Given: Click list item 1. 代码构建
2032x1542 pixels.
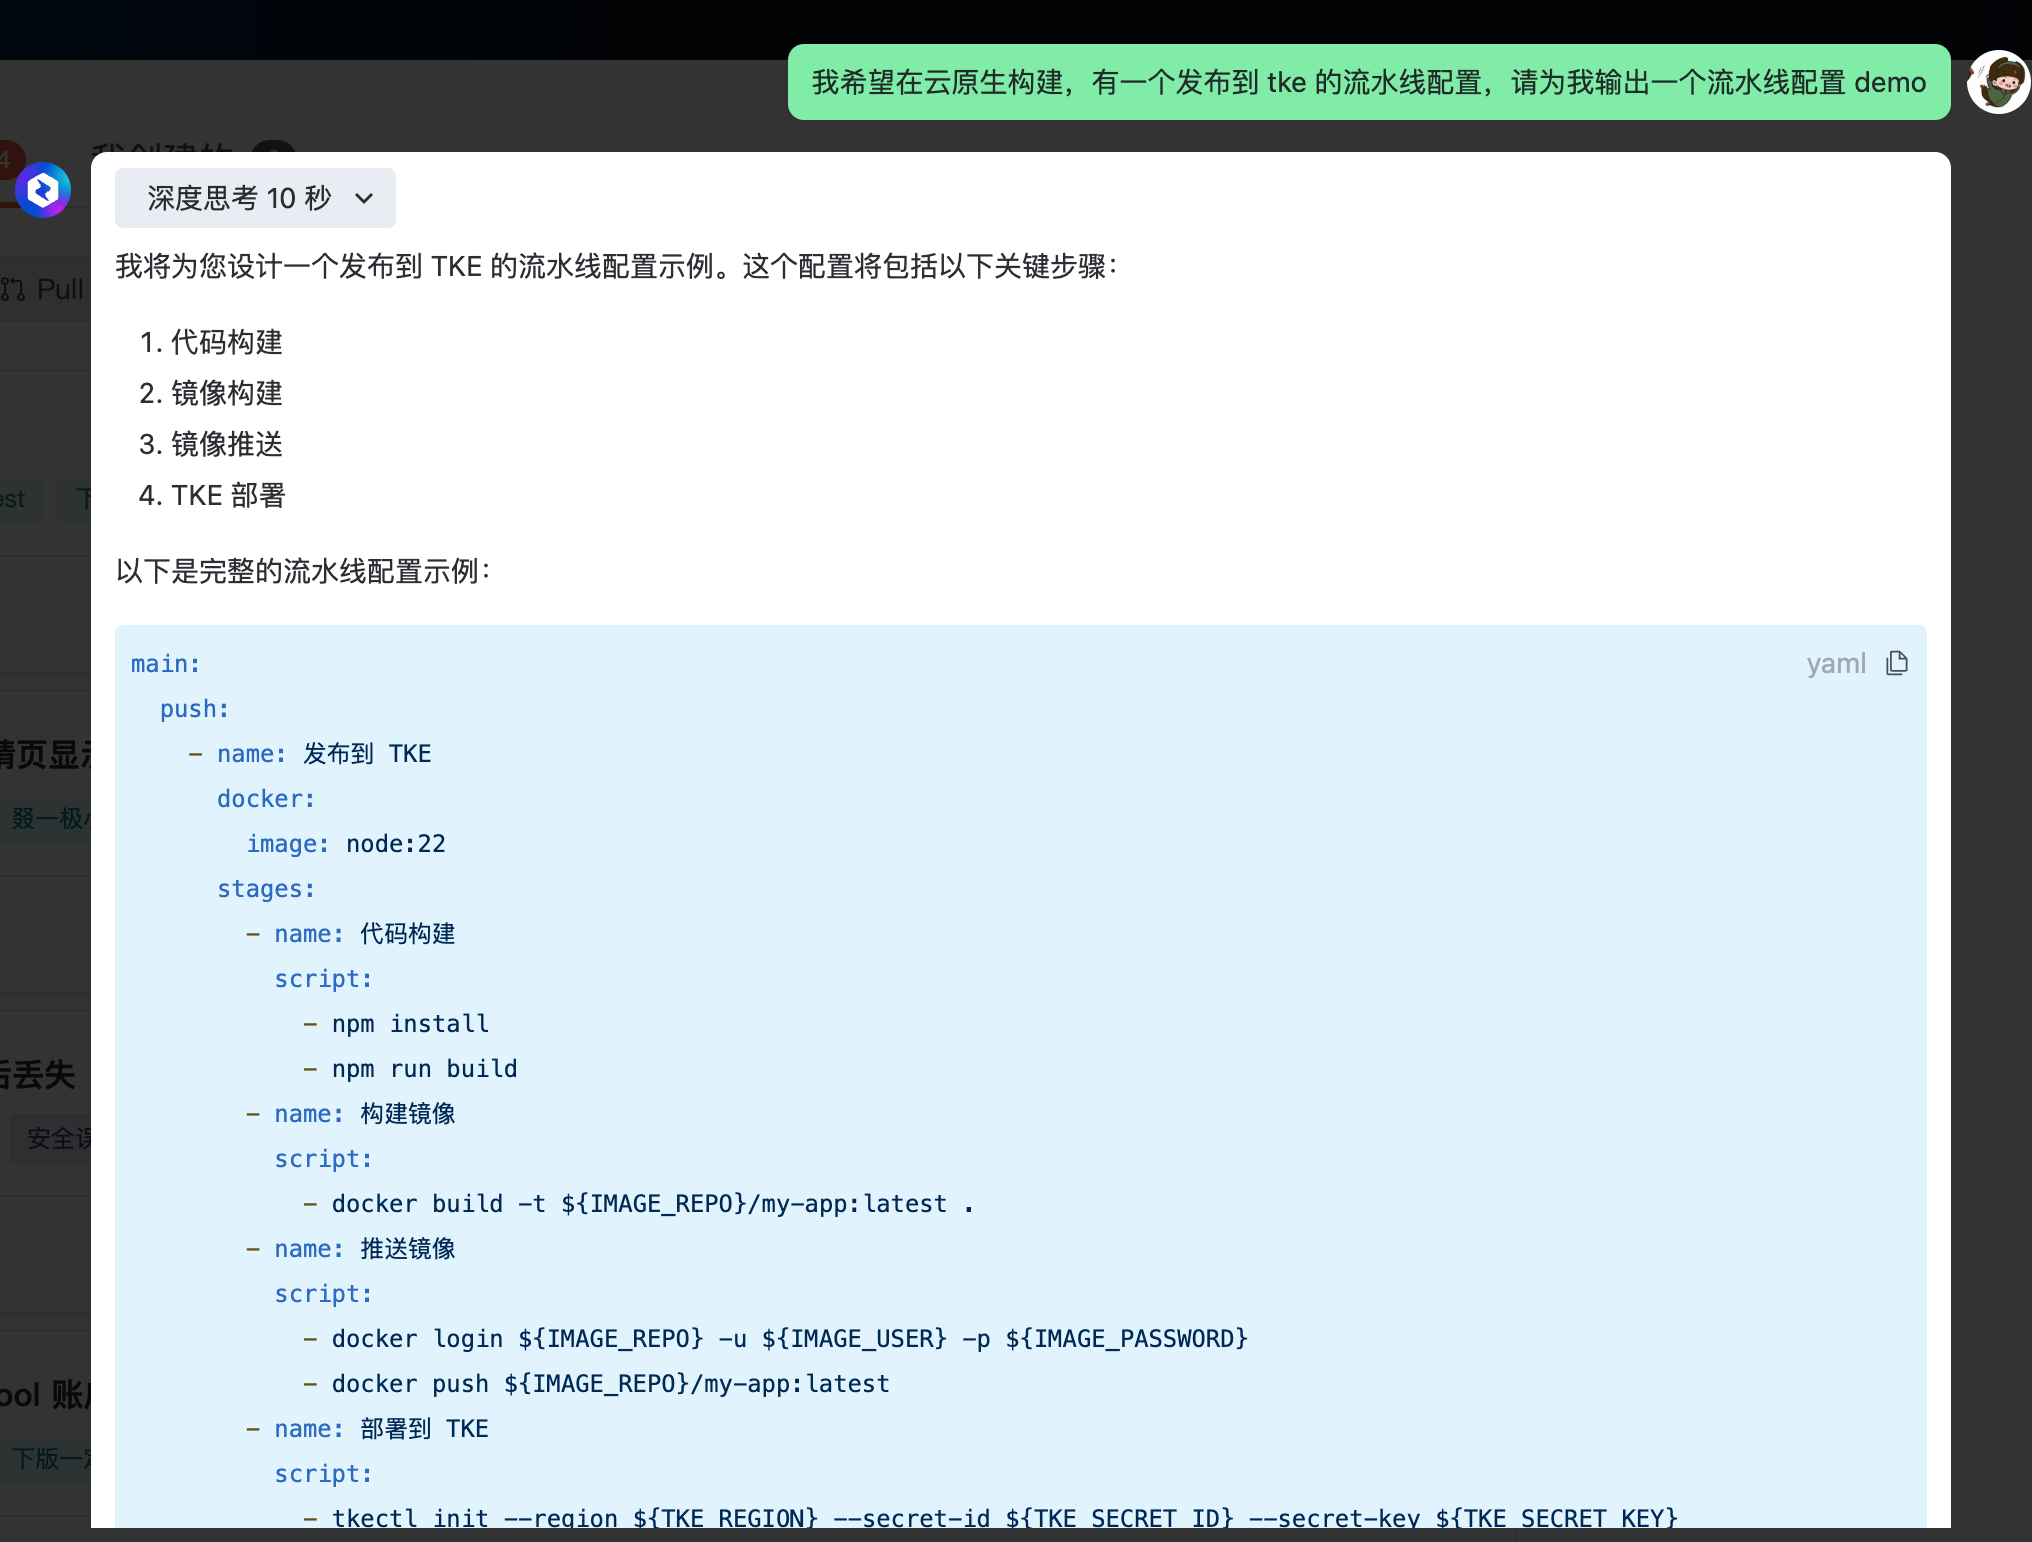Looking at the screenshot, I should (x=211, y=342).
